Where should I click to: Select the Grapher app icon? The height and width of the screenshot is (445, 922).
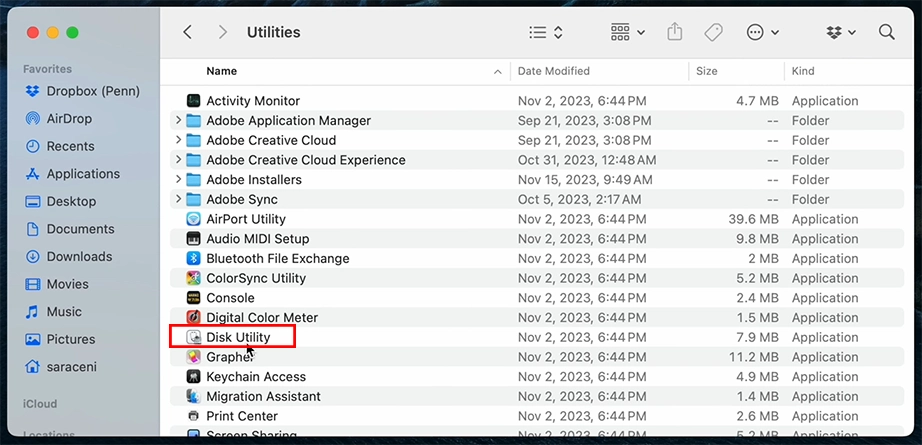[x=193, y=357]
